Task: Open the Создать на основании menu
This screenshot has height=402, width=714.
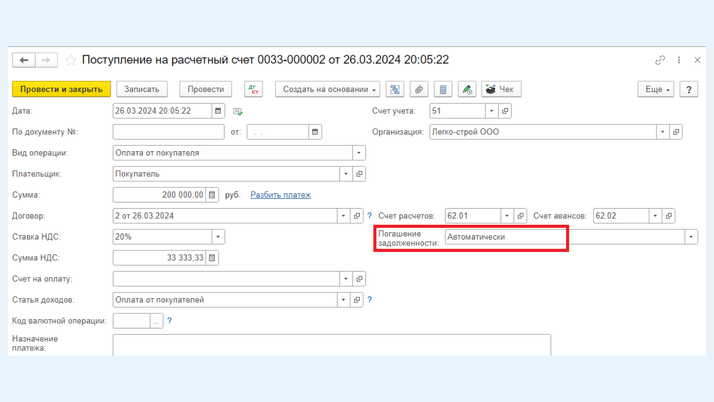Action: [328, 89]
